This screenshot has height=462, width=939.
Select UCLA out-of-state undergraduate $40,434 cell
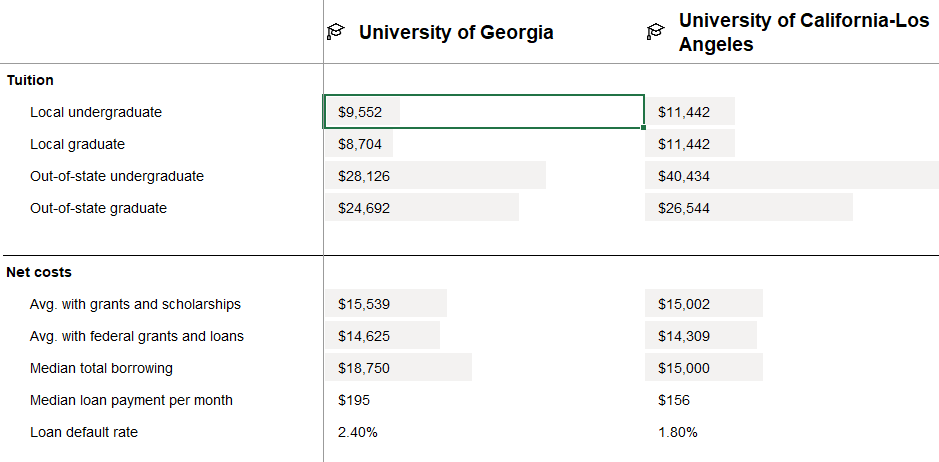[x=684, y=176]
